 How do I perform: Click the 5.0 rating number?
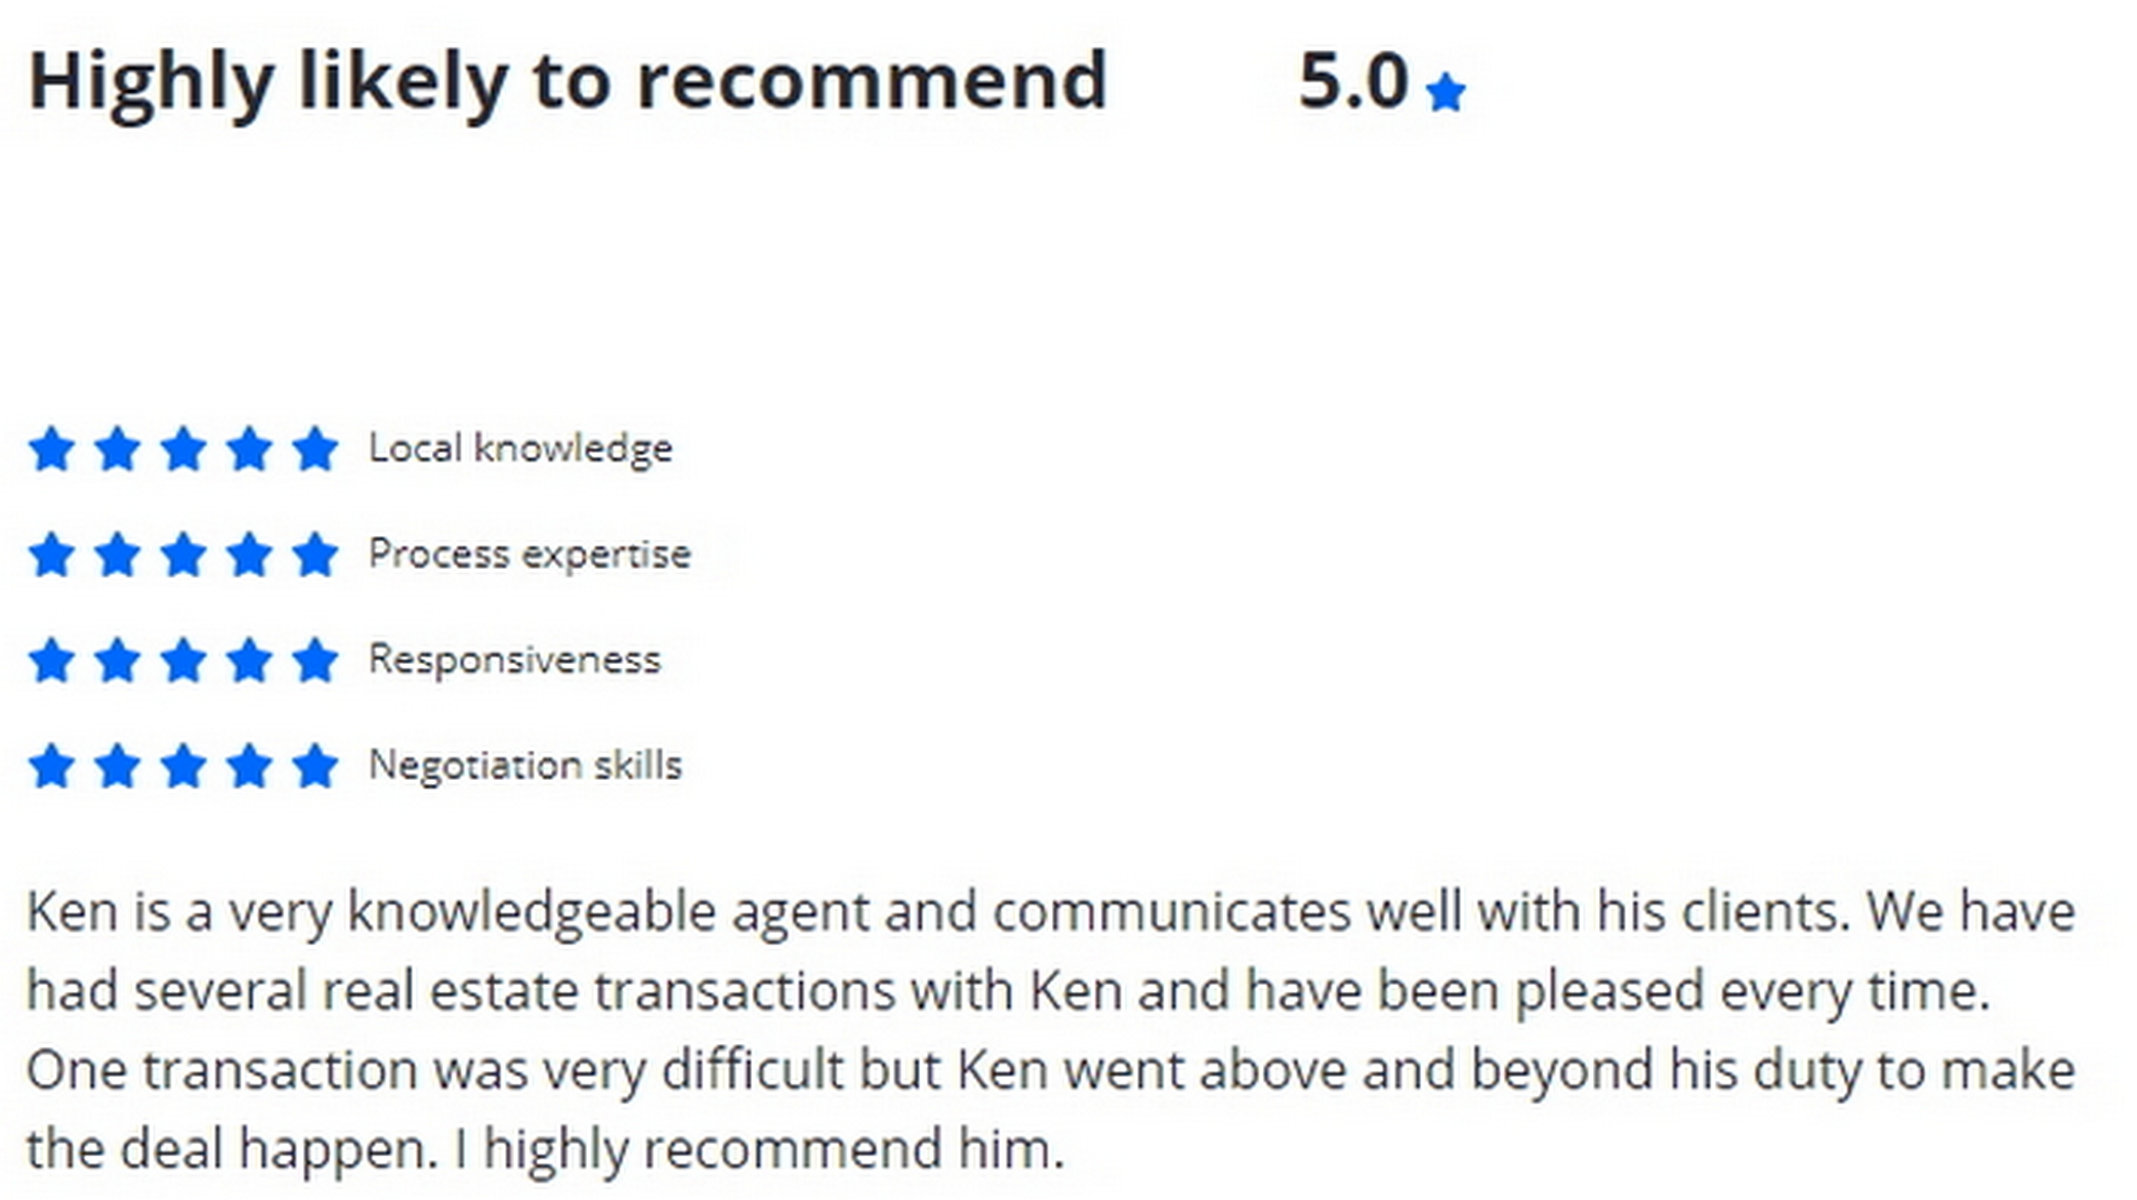[x=1352, y=82]
